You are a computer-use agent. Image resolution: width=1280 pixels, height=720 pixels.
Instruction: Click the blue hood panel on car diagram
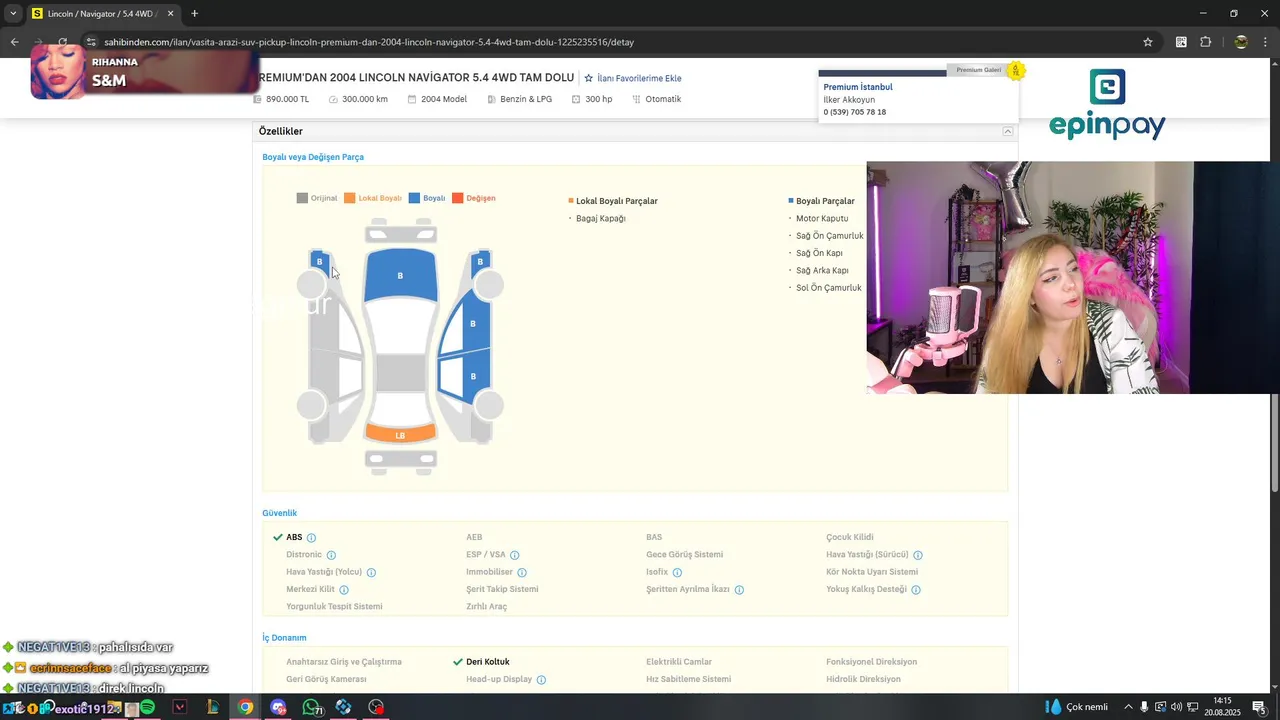400,275
